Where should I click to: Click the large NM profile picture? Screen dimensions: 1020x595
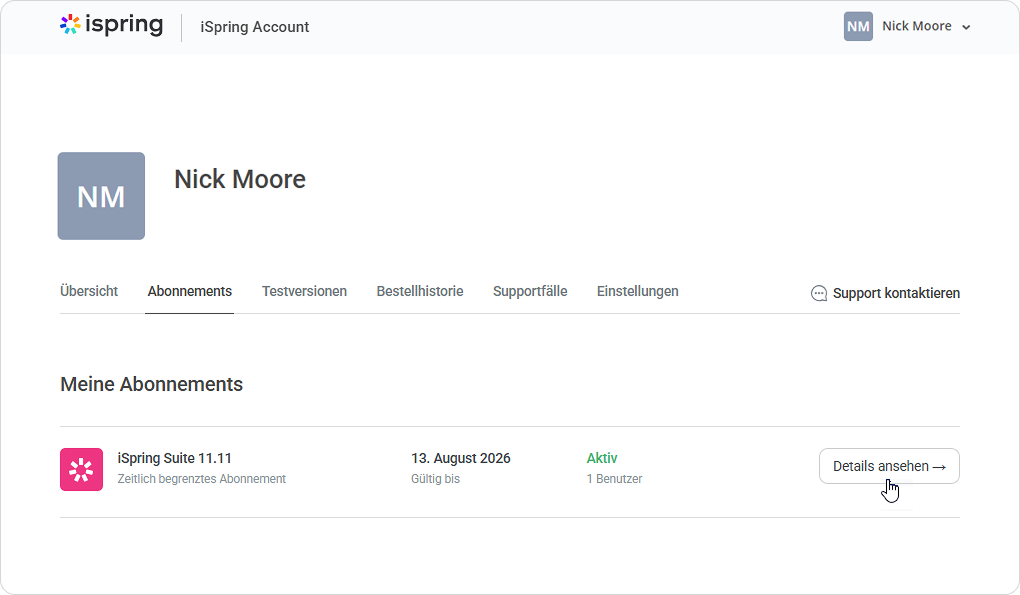pos(101,196)
